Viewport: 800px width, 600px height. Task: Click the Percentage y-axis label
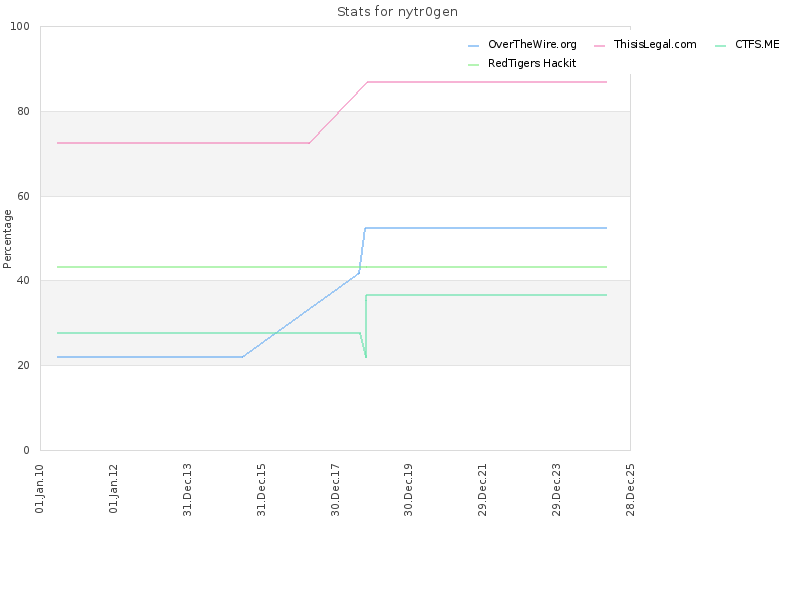7,239
